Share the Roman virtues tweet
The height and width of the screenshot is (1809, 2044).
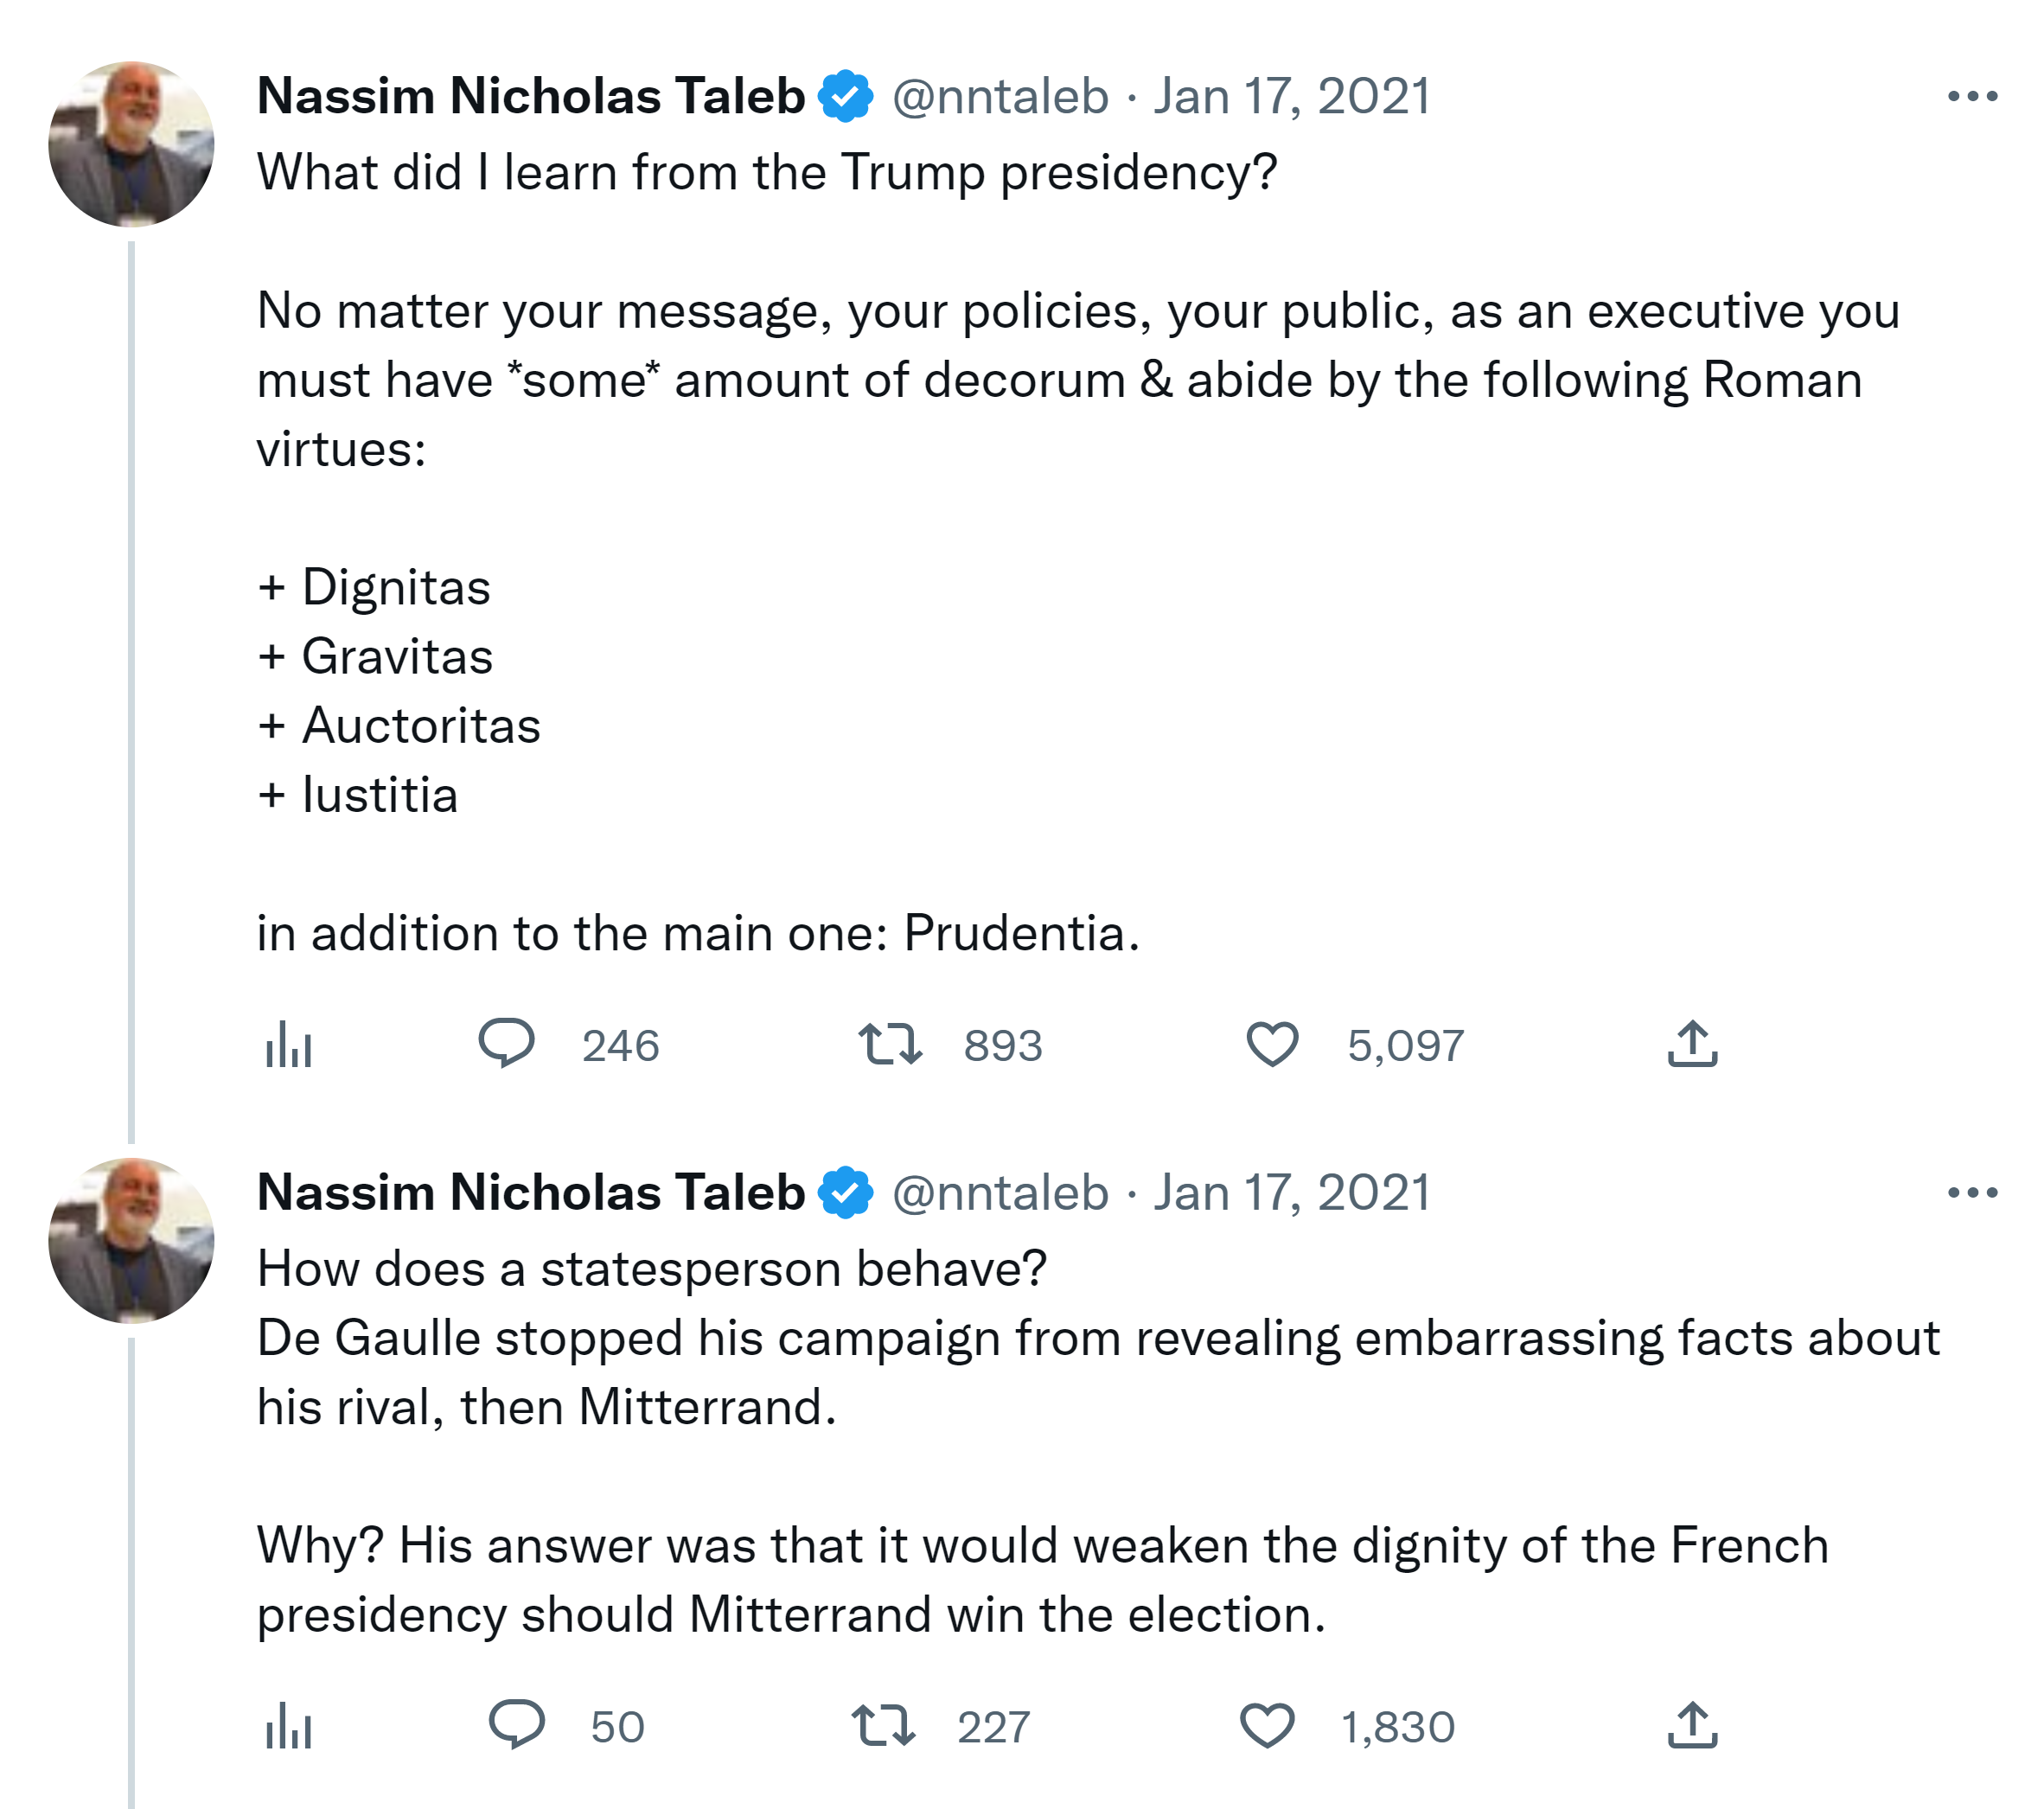point(1692,1044)
